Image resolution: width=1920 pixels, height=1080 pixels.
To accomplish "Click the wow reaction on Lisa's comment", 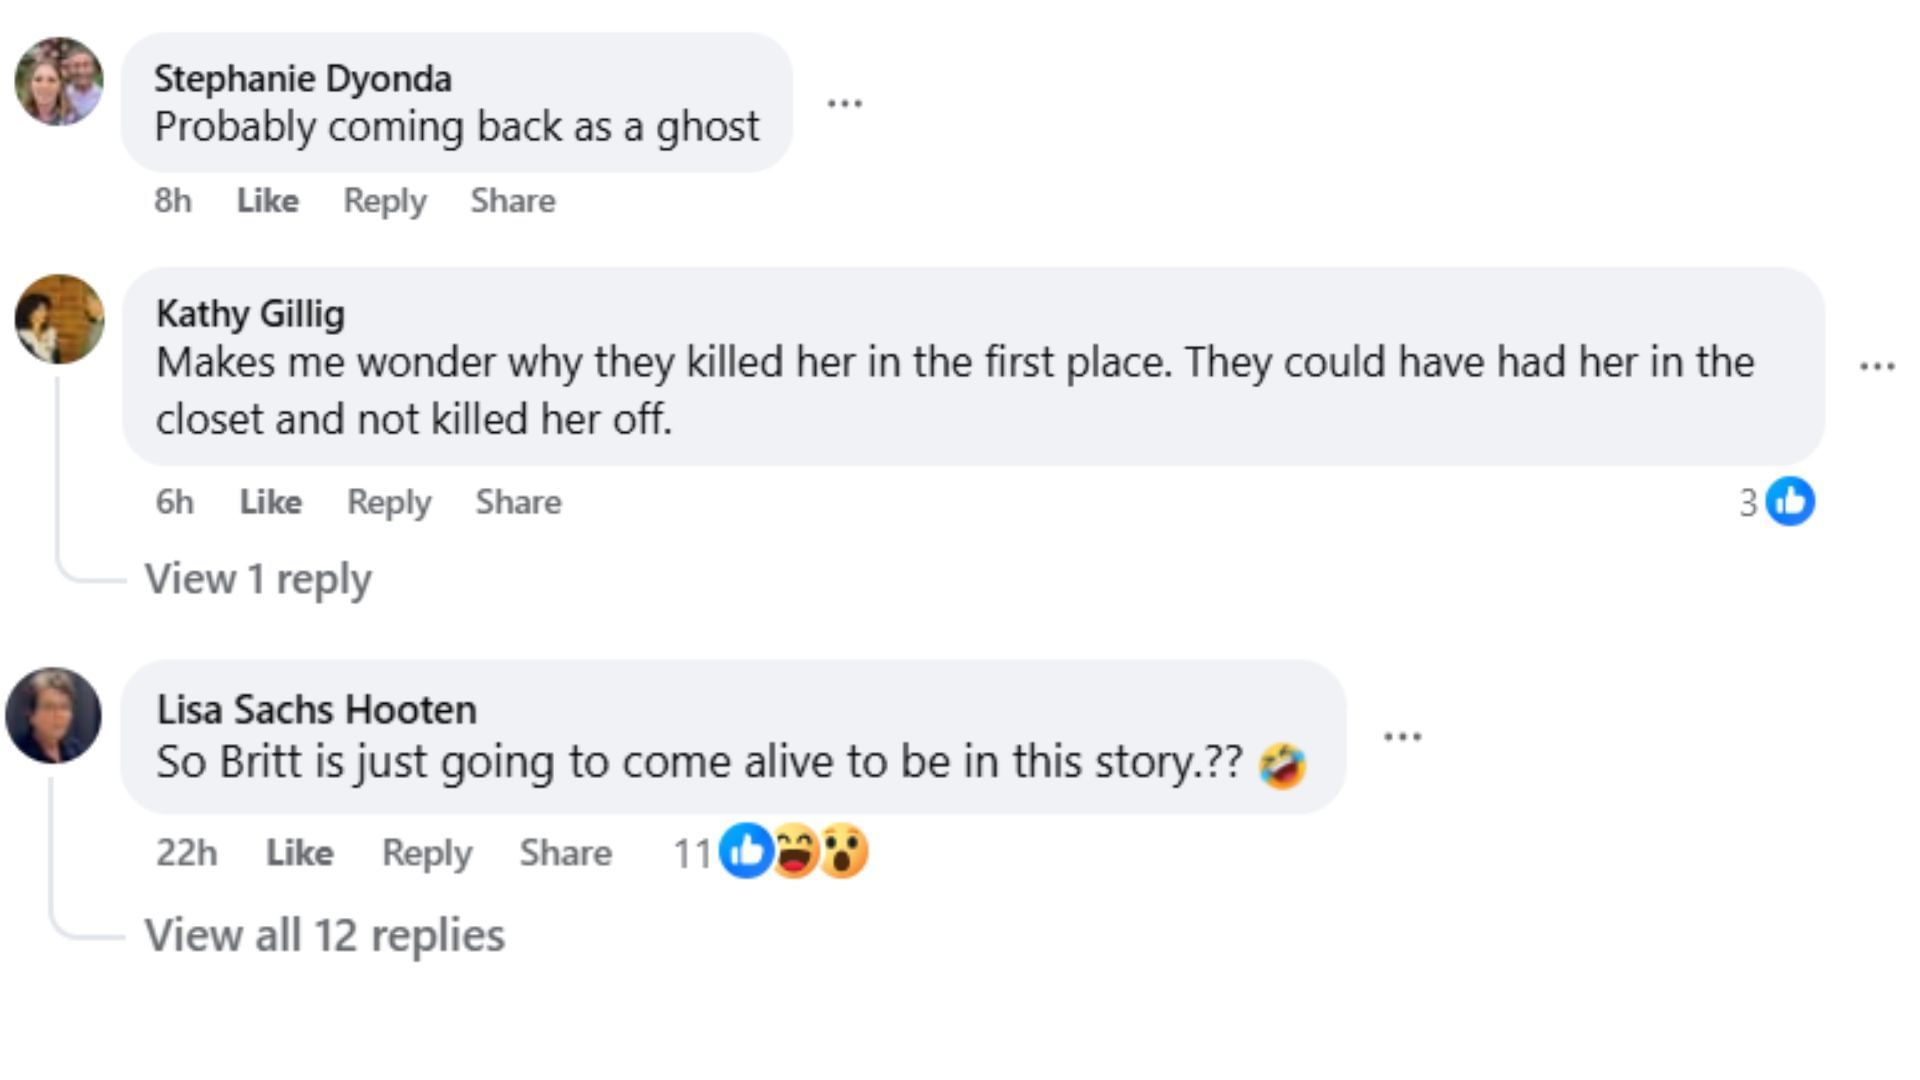I will tap(844, 852).
